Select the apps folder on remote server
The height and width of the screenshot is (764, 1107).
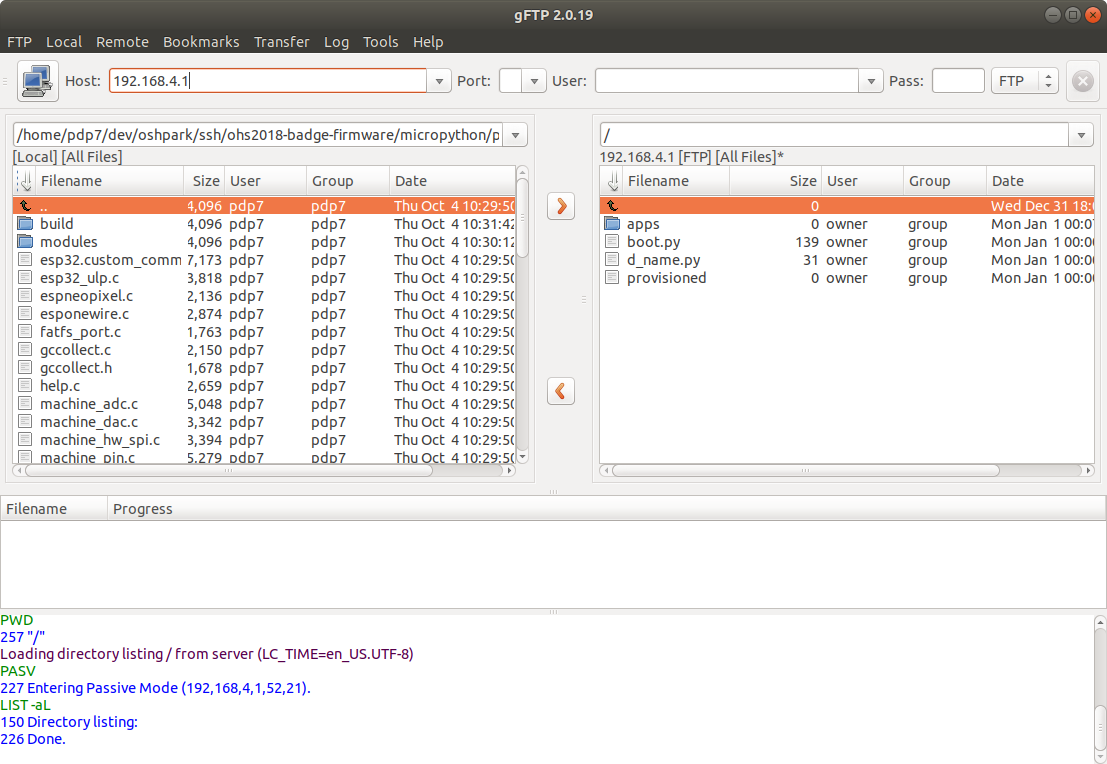[642, 224]
